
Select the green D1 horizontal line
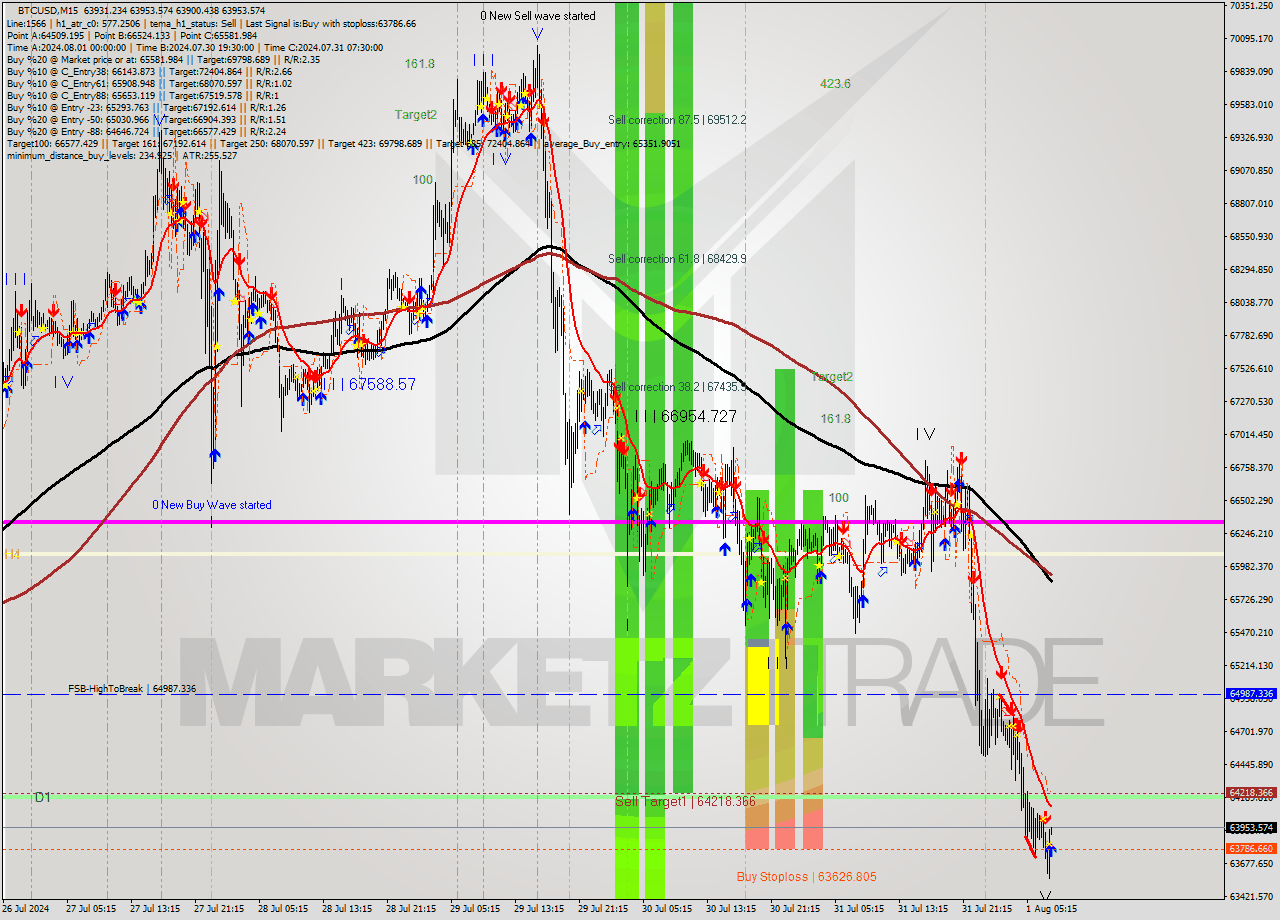612,797
